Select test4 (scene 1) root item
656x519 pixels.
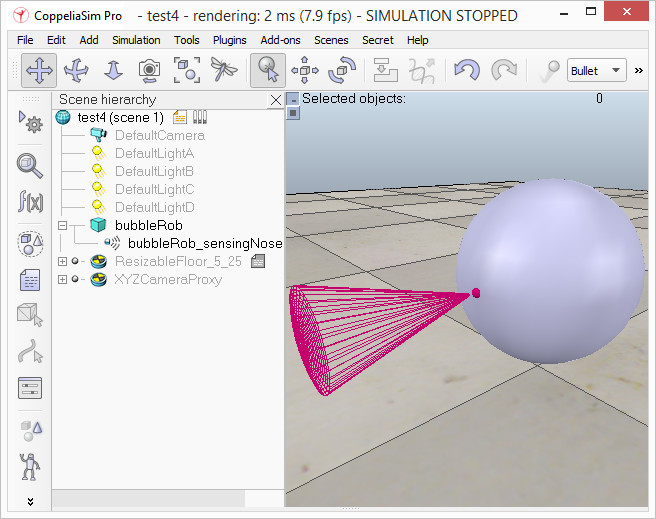tap(120, 118)
